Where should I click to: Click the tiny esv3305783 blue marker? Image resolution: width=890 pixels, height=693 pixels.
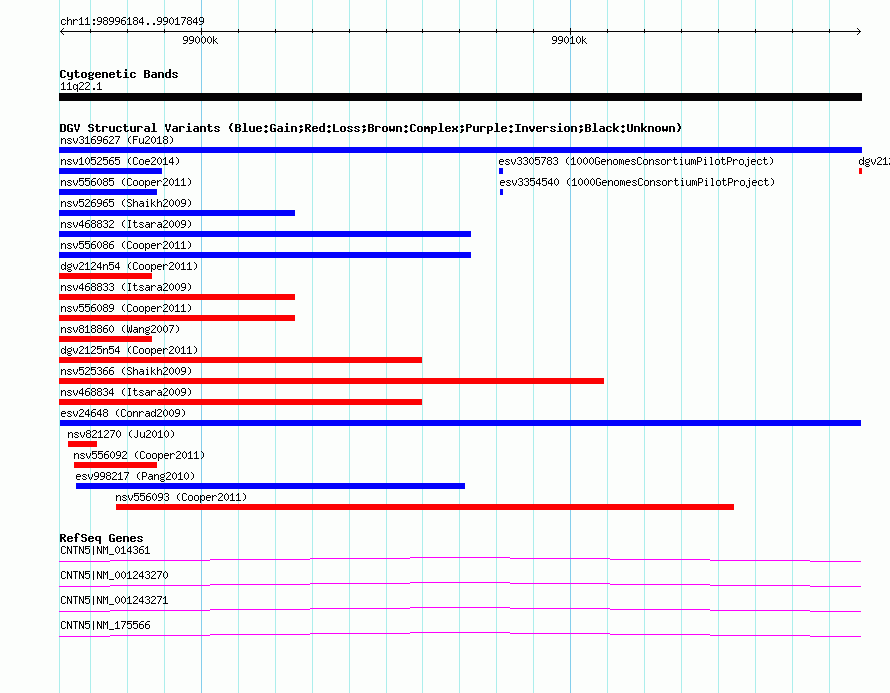(x=501, y=171)
